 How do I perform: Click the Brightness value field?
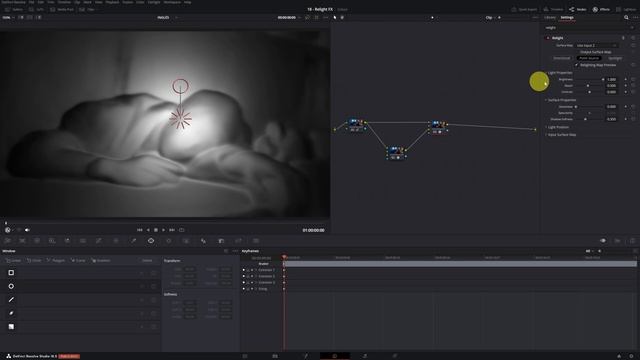point(611,79)
